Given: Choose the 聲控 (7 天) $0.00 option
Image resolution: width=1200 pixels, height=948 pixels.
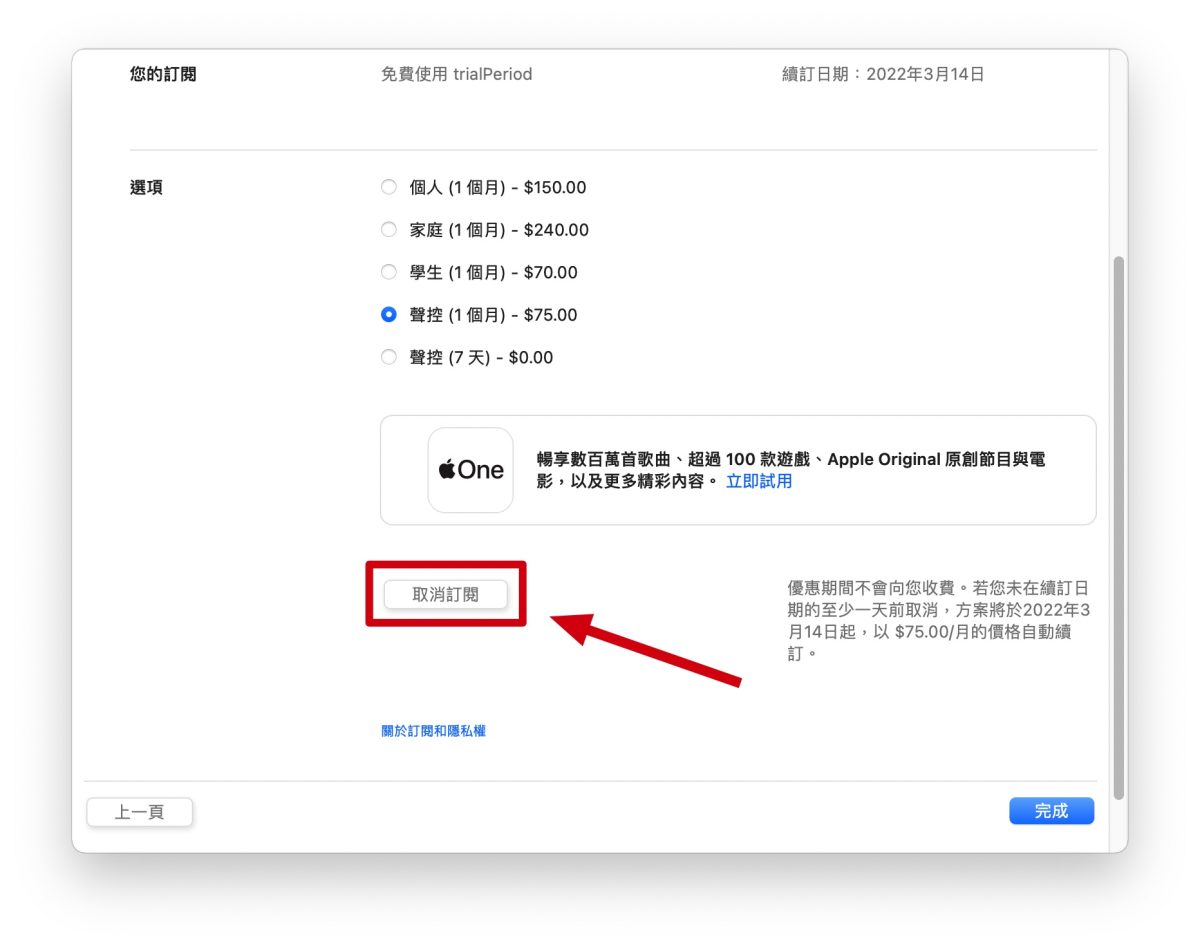Looking at the screenshot, I should click(389, 357).
